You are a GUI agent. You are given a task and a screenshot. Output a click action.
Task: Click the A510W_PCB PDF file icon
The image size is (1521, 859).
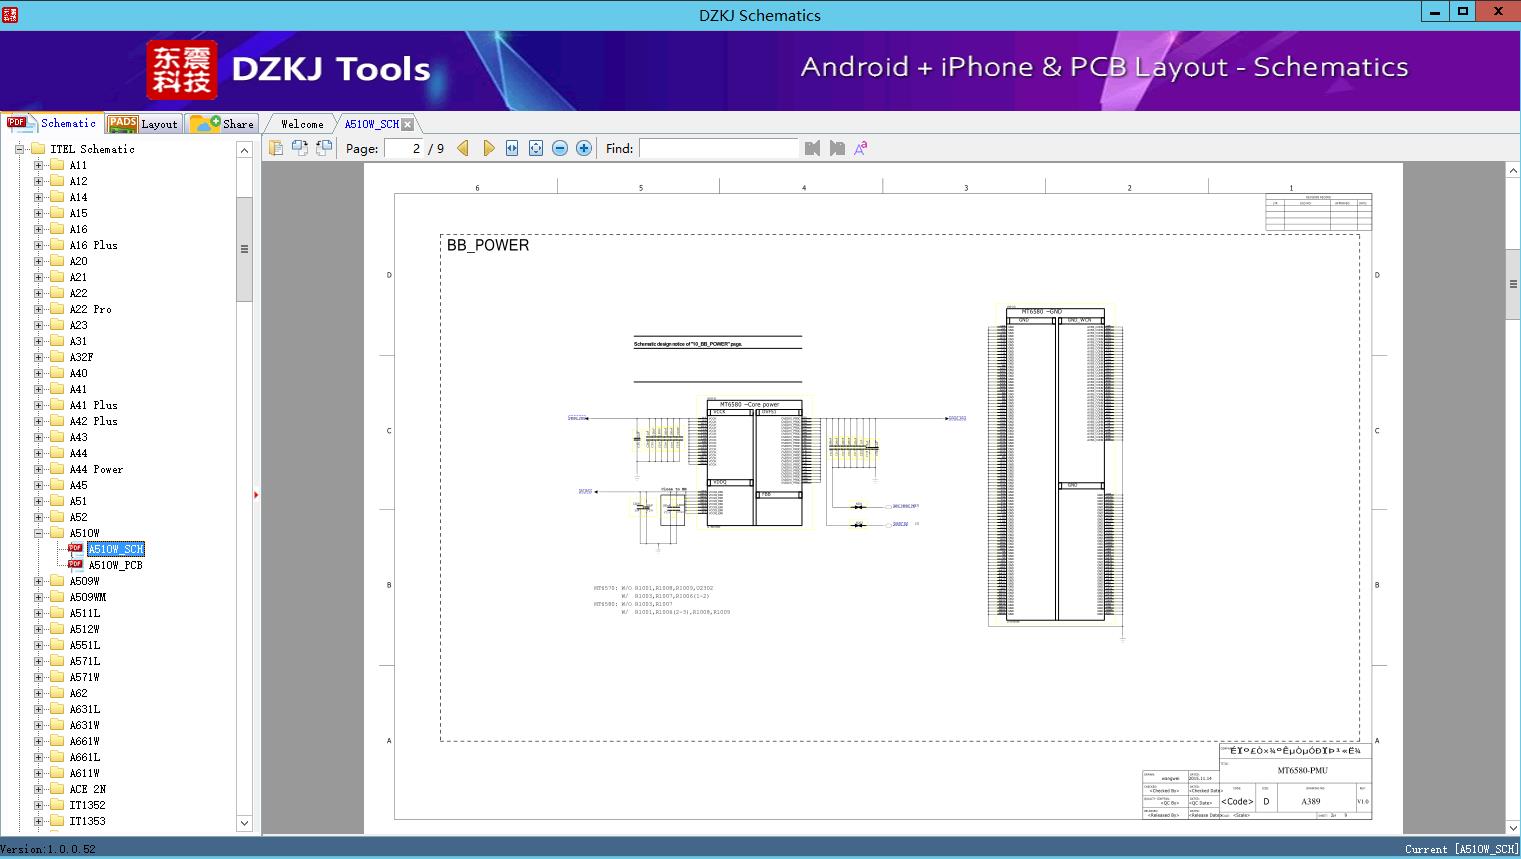click(75, 565)
